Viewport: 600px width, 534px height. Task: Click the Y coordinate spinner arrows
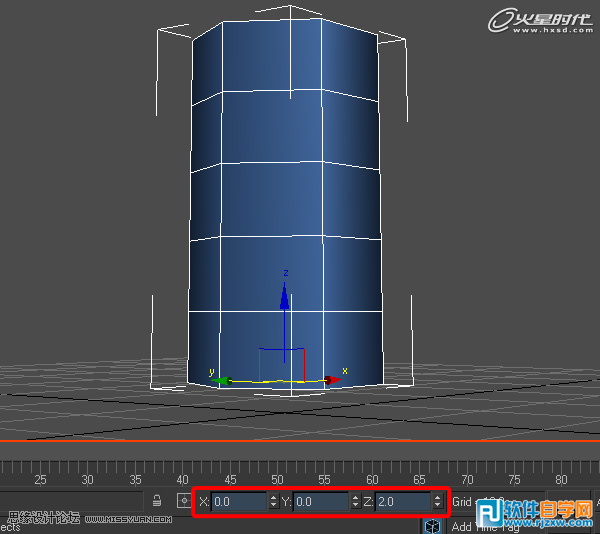click(356, 501)
